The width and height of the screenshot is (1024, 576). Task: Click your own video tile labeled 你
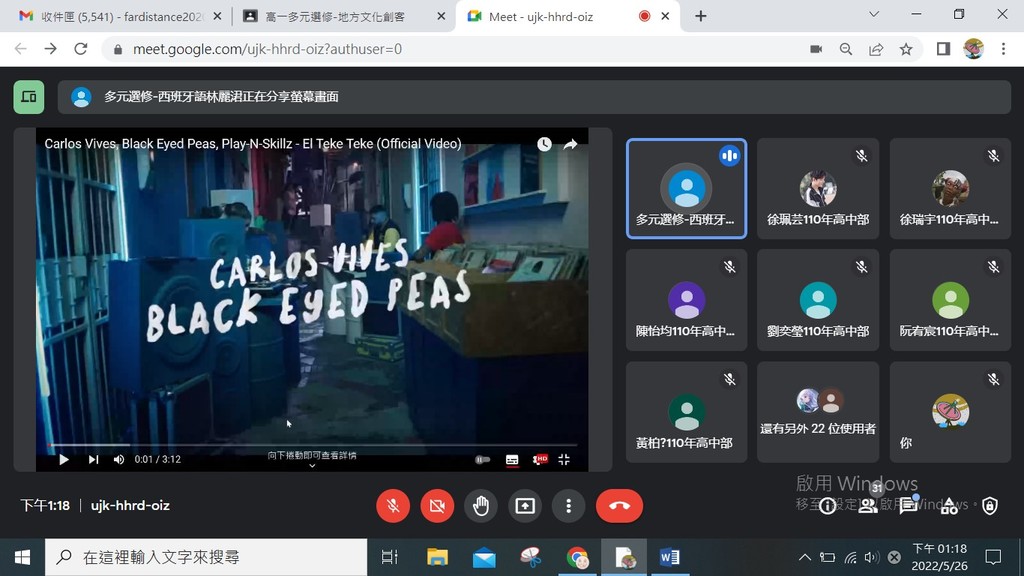point(950,412)
